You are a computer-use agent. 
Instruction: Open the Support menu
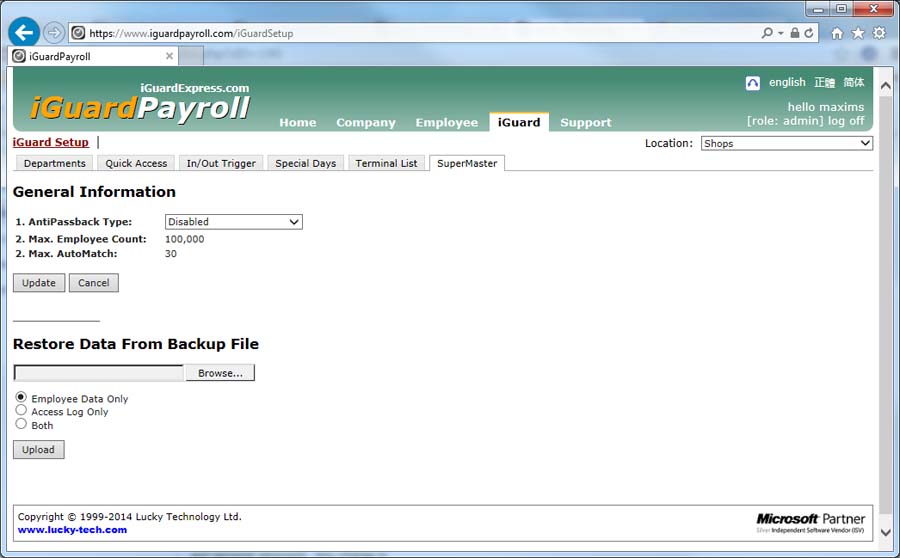click(x=585, y=122)
